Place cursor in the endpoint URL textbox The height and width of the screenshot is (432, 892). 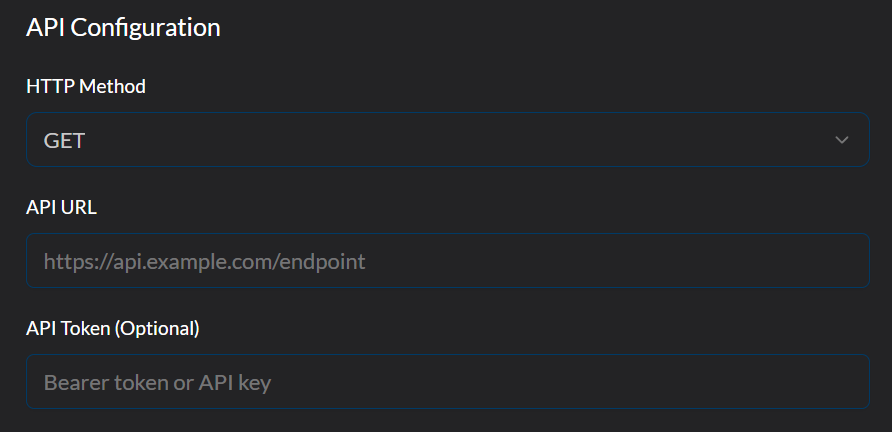(x=447, y=261)
